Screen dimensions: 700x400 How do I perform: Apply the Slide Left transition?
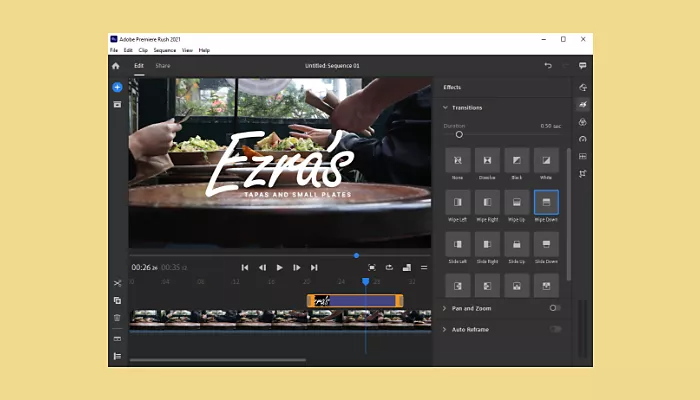coord(458,244)
